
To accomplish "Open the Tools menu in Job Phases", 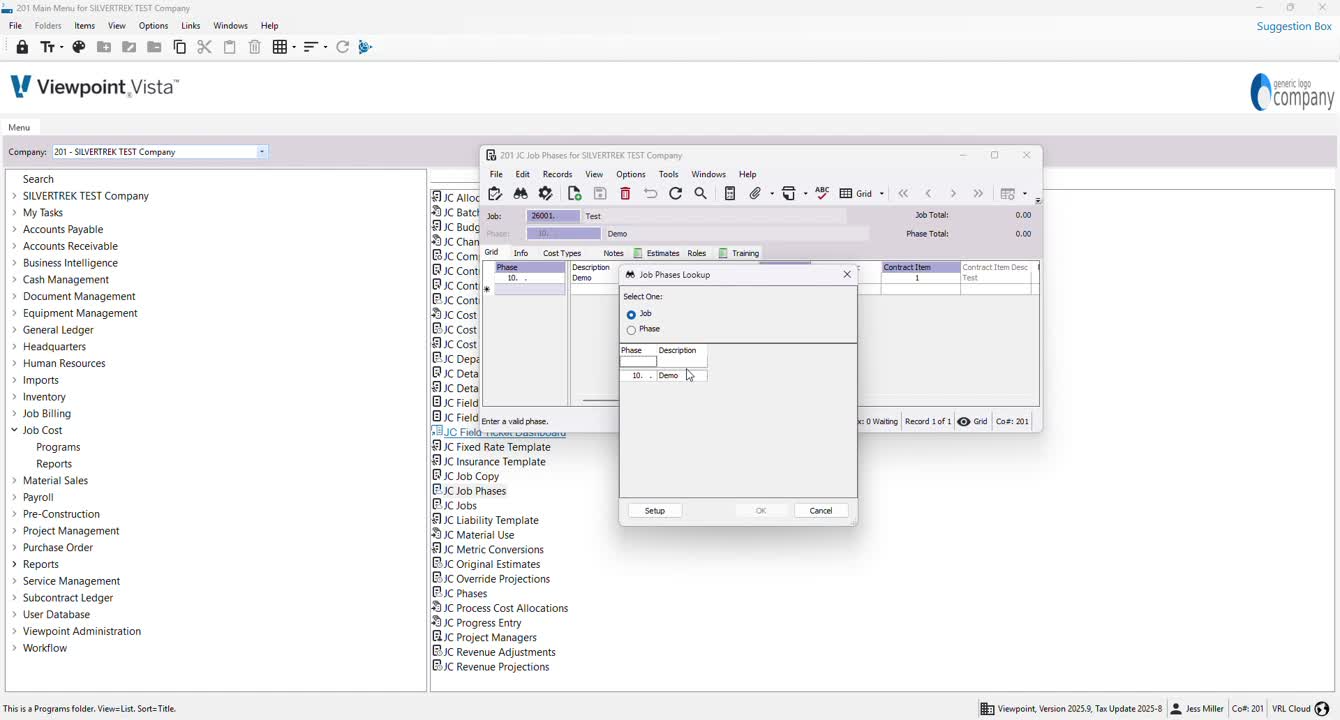I will point(669,174).
